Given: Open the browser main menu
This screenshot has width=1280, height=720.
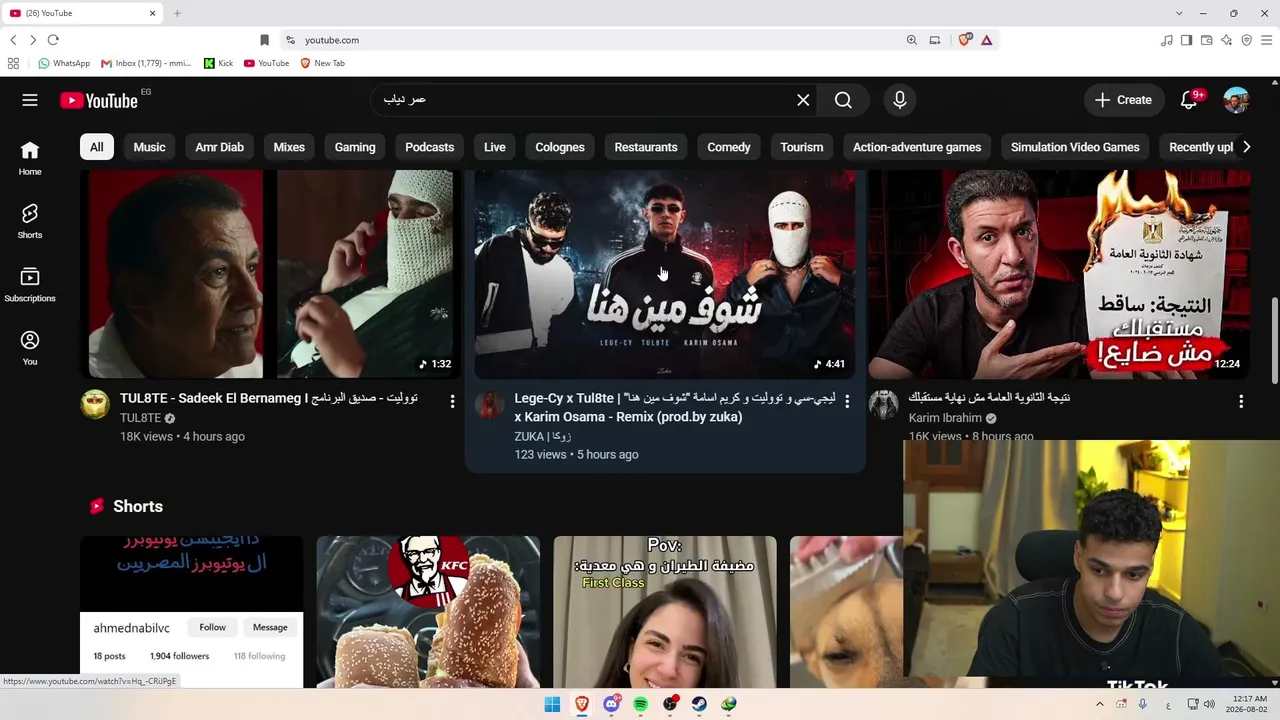Looking at the screenshot, I should (1266, 40).
